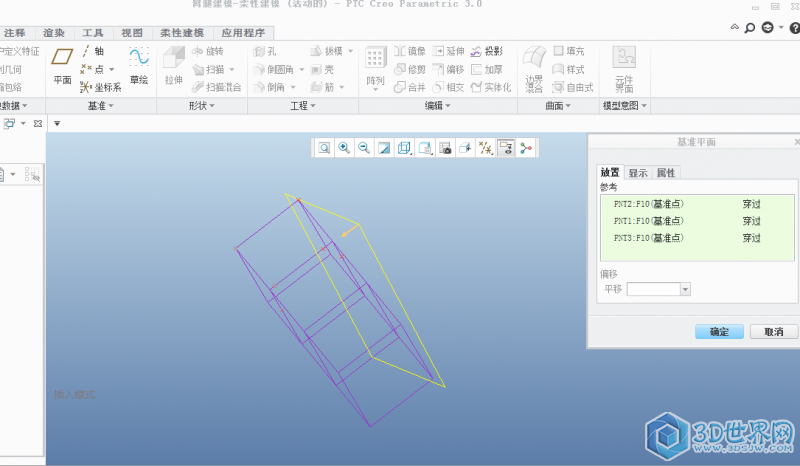Expand the 编辑 group dropdown

(x=438, y=106)
